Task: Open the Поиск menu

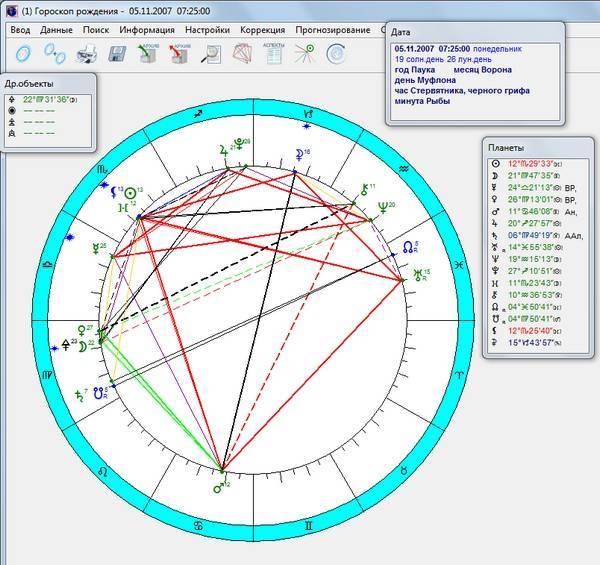Action: point(96,30)
